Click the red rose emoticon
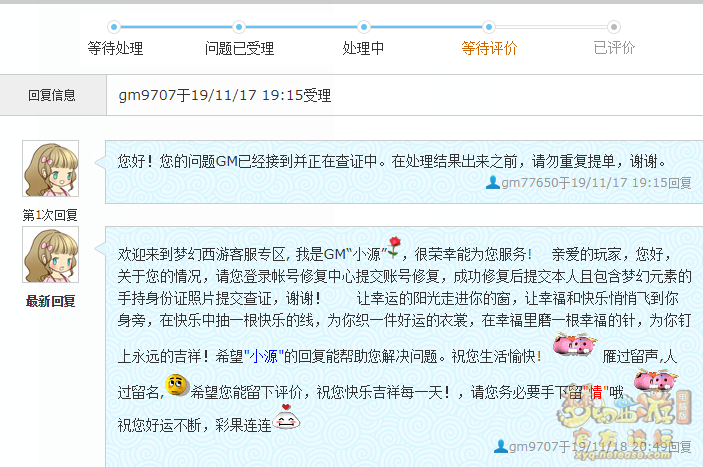Screen dimensions: 703x467 click(394, 247)
